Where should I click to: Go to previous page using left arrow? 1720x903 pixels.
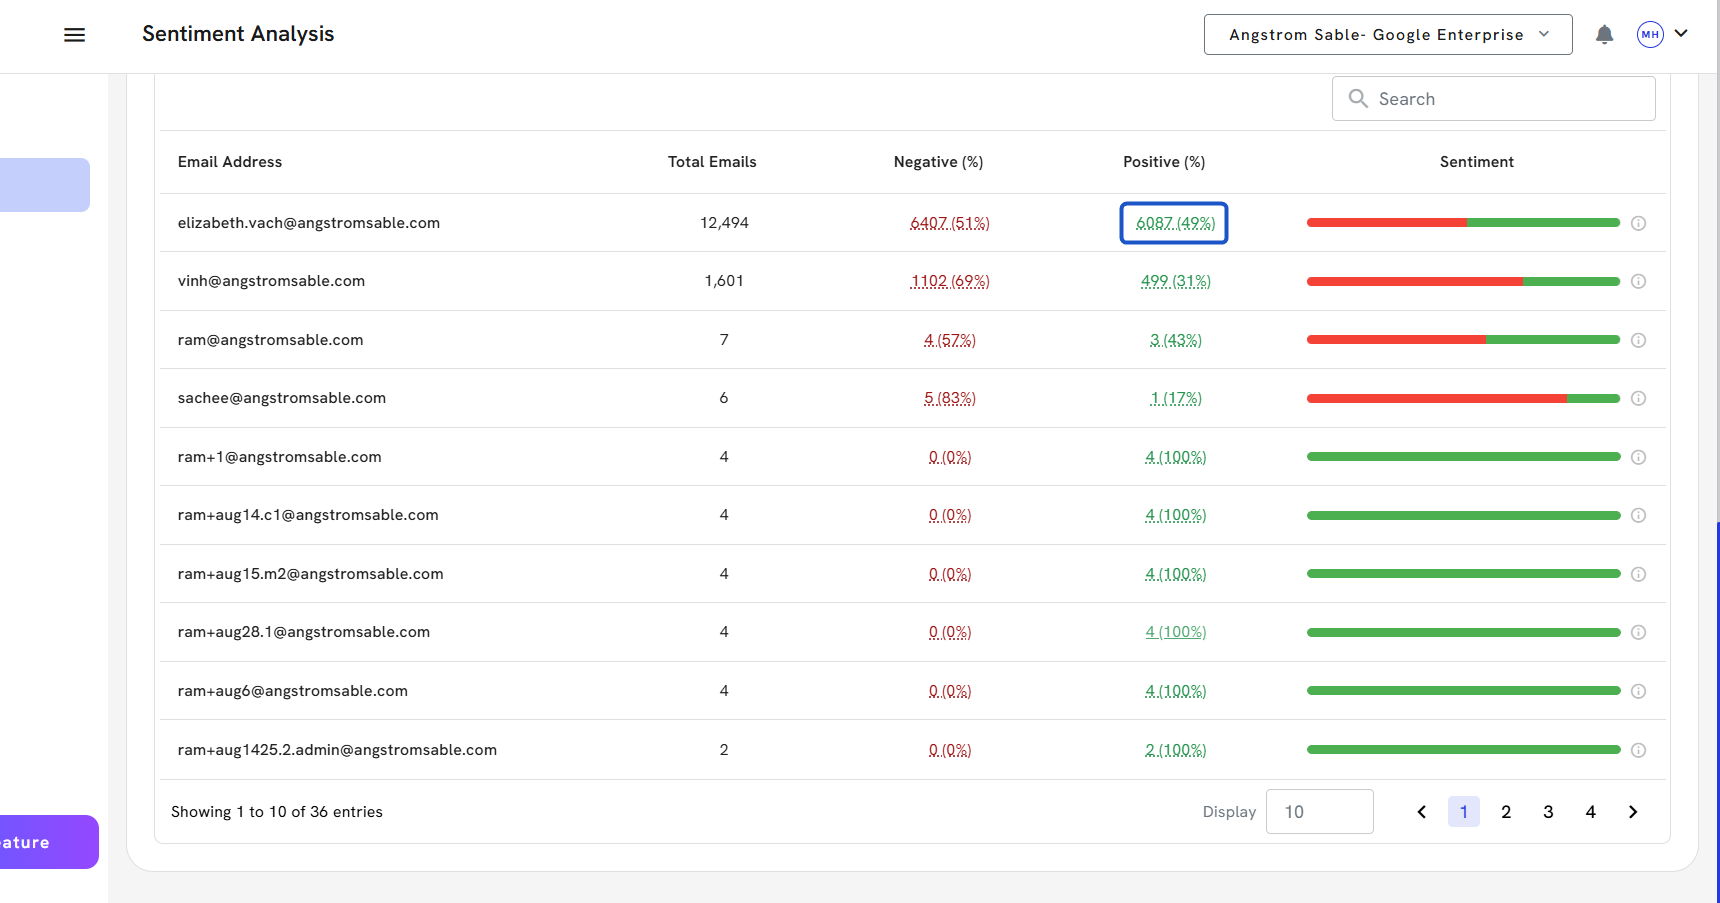click(x=1421, y=812)
